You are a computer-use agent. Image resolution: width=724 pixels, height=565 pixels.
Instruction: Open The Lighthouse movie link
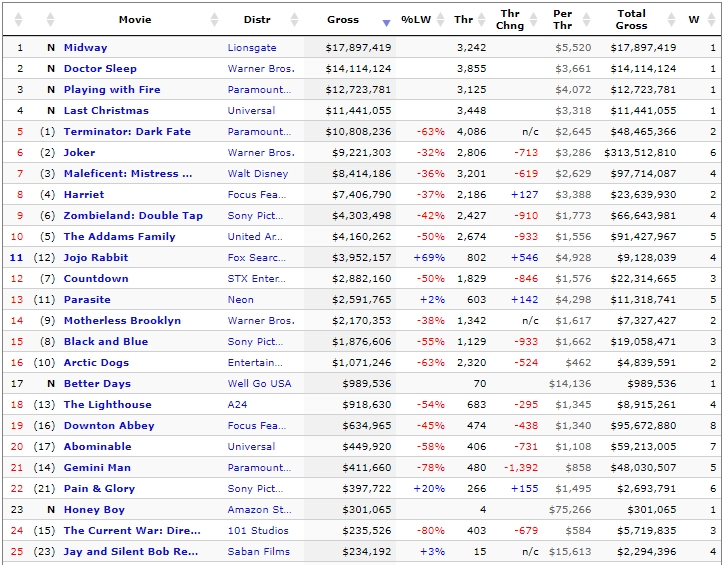tap(108, 404)
